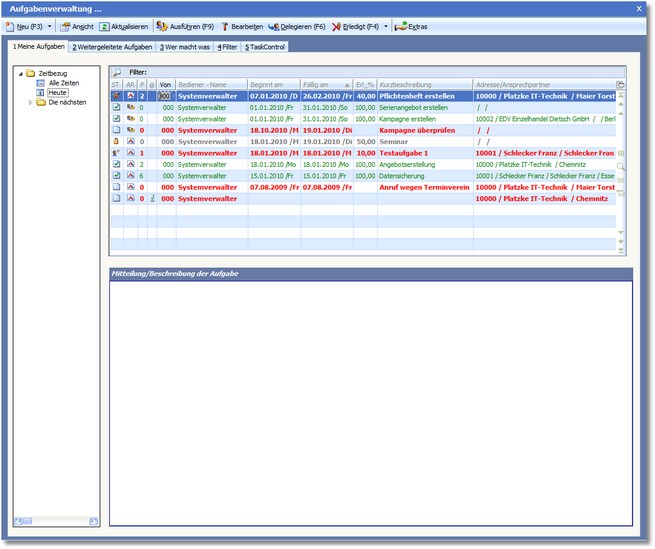Switch to the 'Weitergeleitete Aufgaben' tab
The width and height of the screenshot is (655, 549).
point(112,47)
